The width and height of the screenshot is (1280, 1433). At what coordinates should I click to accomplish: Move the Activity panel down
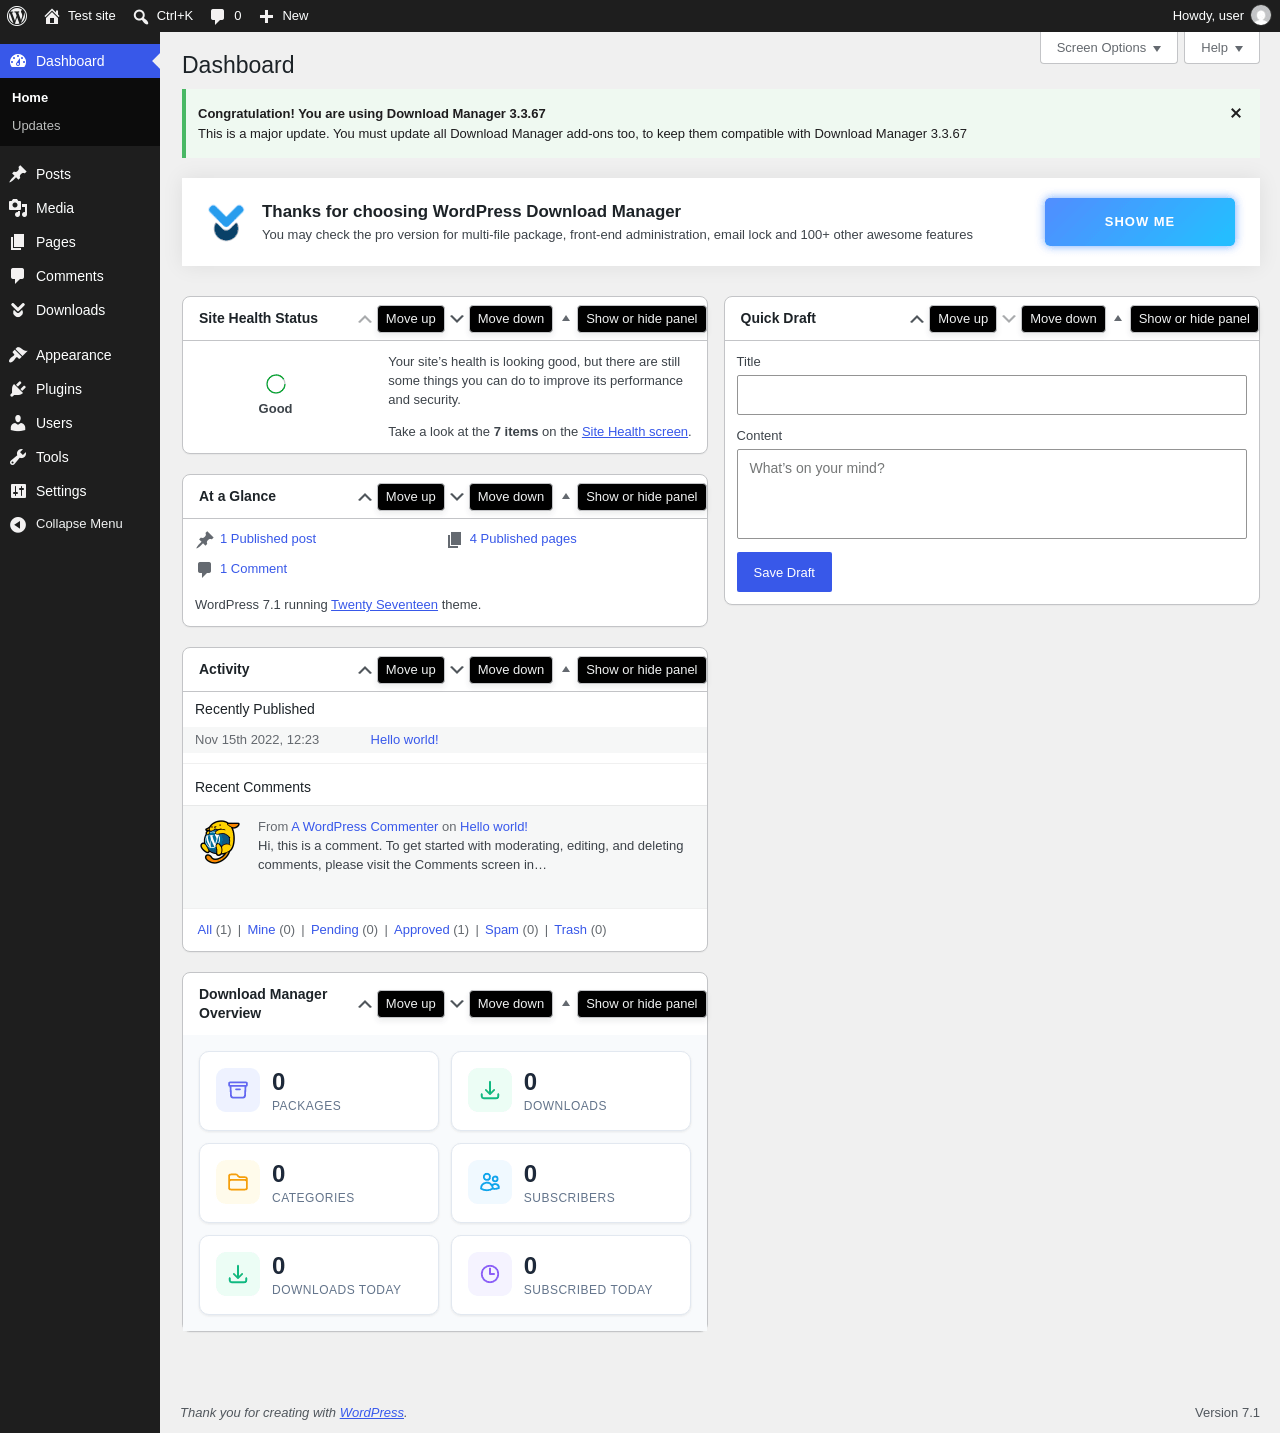tap(457, 670)
